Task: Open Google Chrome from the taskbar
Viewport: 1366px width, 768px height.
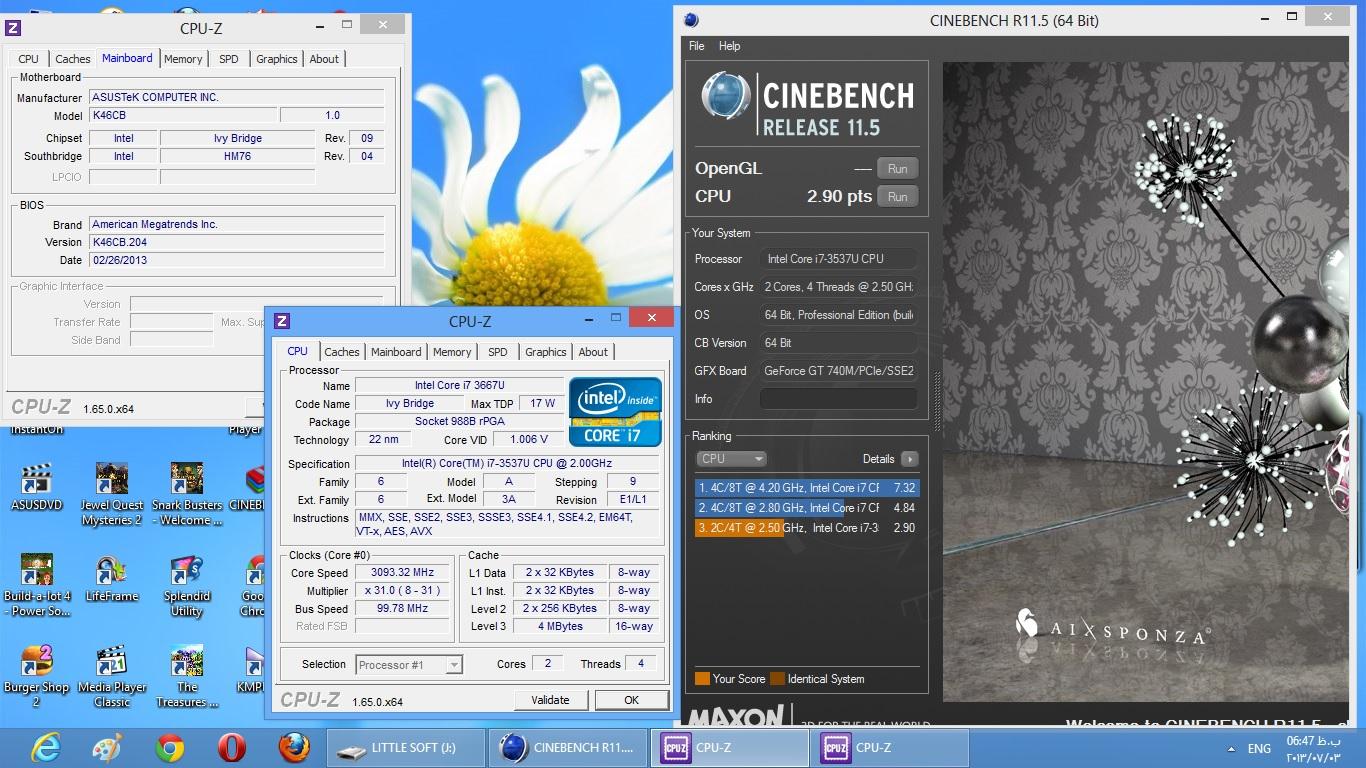Action: click(170, 747)
